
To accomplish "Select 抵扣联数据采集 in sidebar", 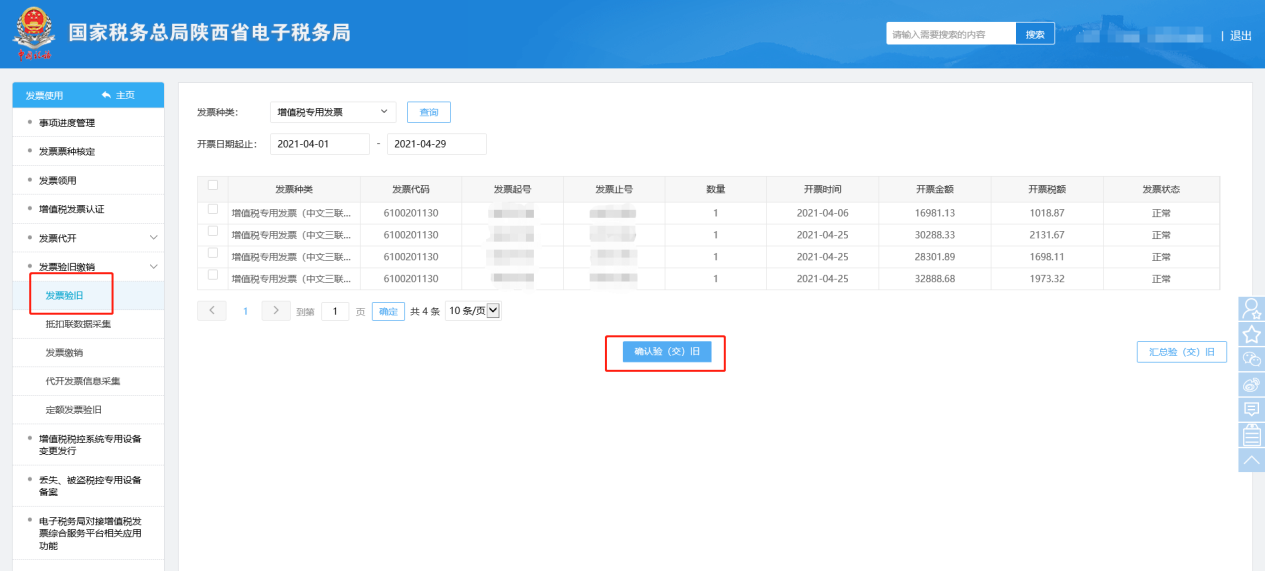I will point(78,325).
